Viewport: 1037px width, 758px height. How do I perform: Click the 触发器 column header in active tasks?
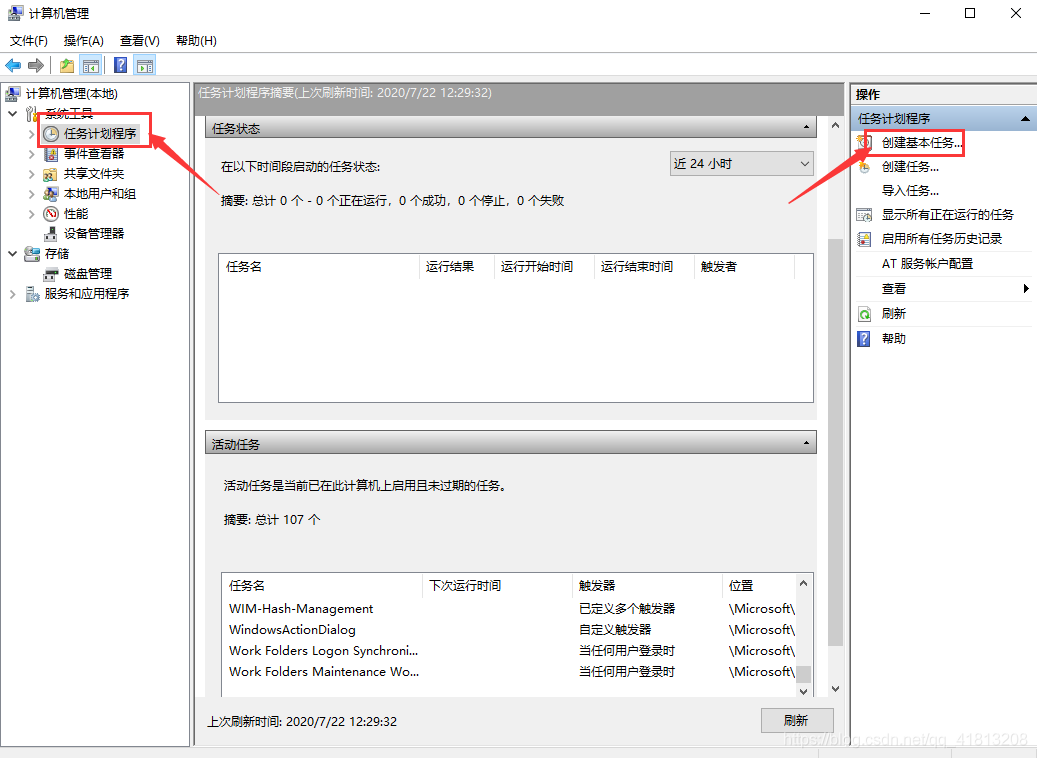click(x=647, y=585)
